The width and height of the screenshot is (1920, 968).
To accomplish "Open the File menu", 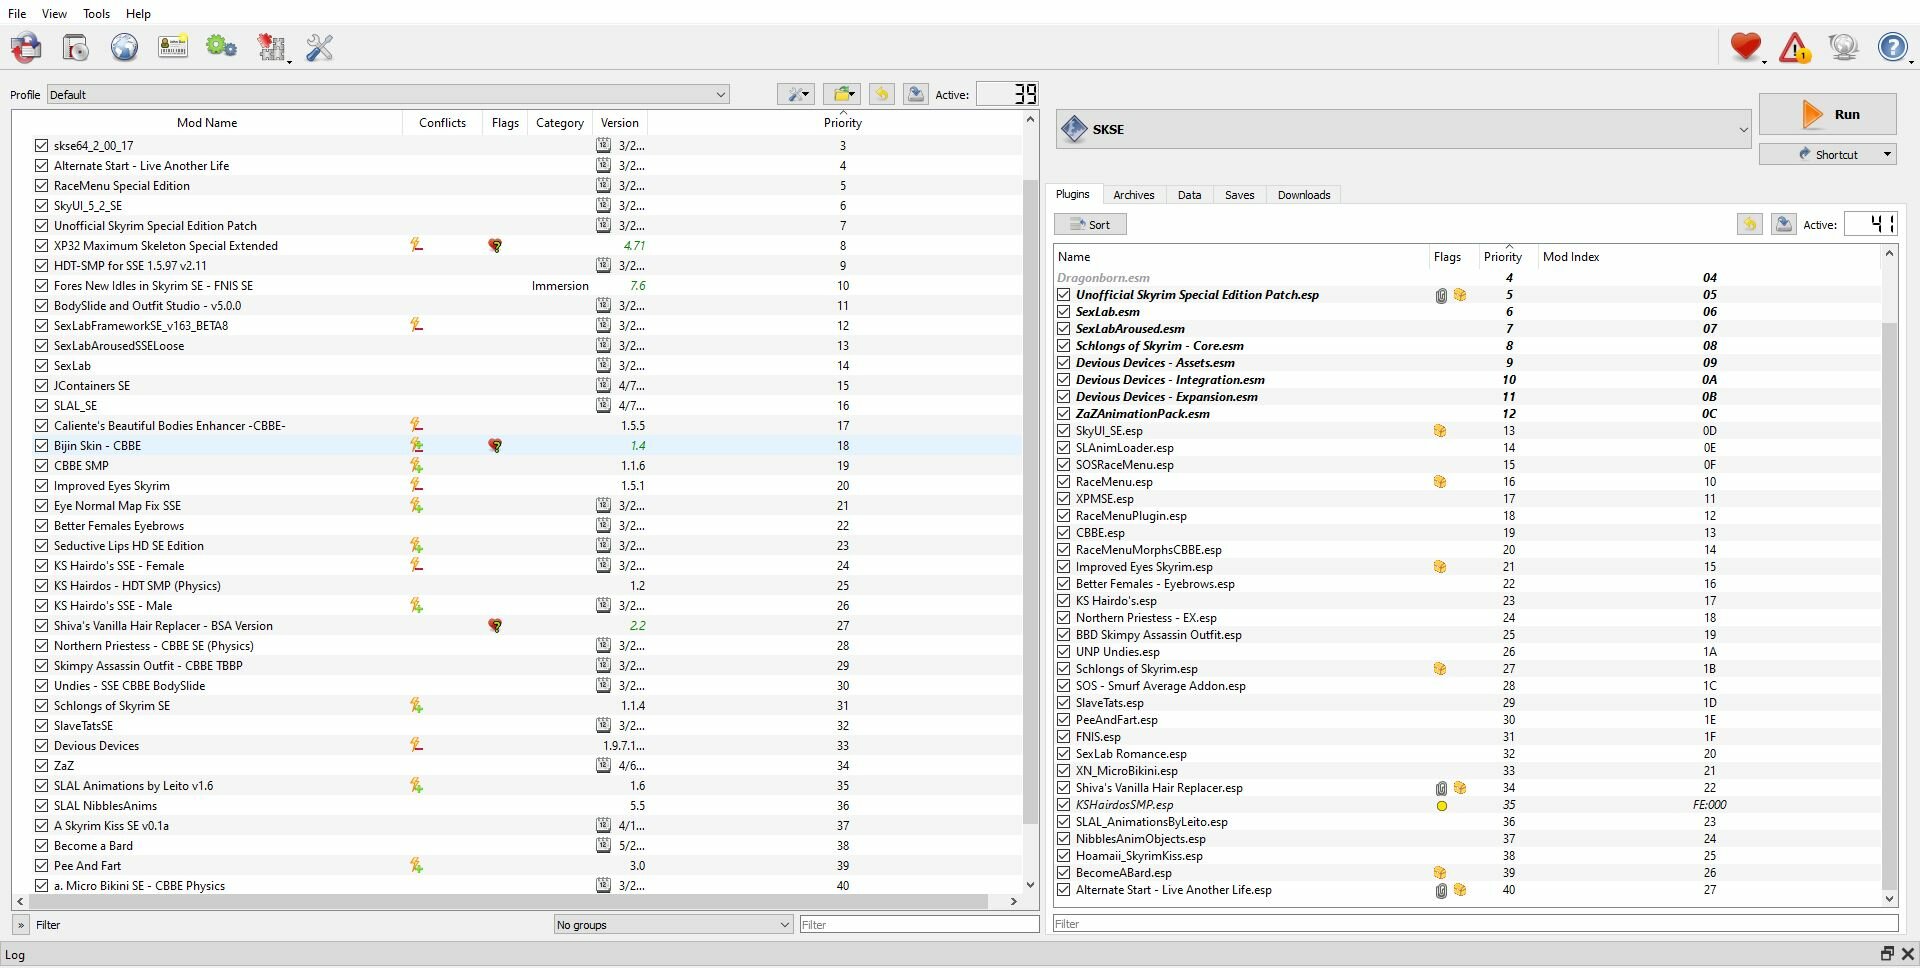I will click(x=17, y=14).
